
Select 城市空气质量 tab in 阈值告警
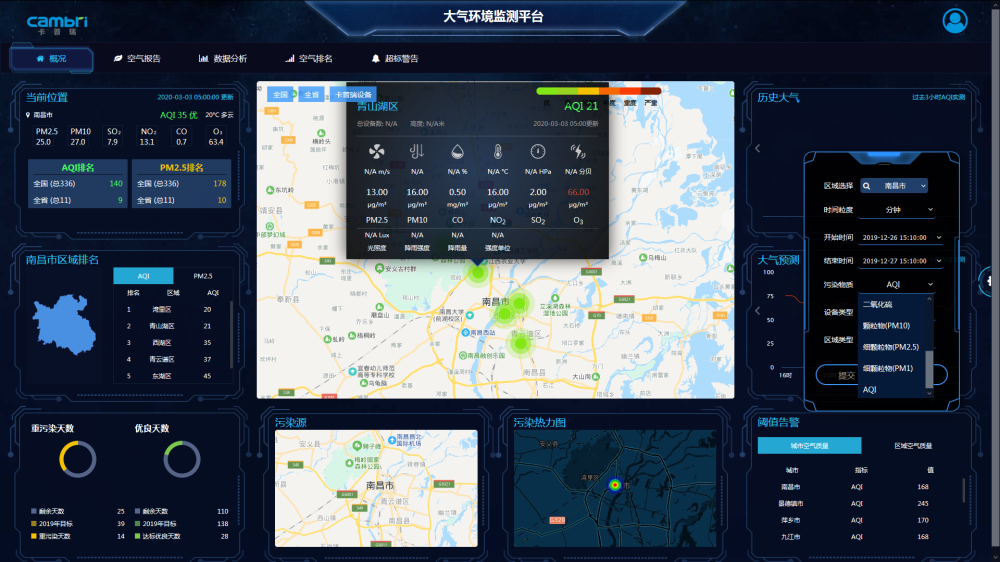pyautogui.click(x=809, y=446)
